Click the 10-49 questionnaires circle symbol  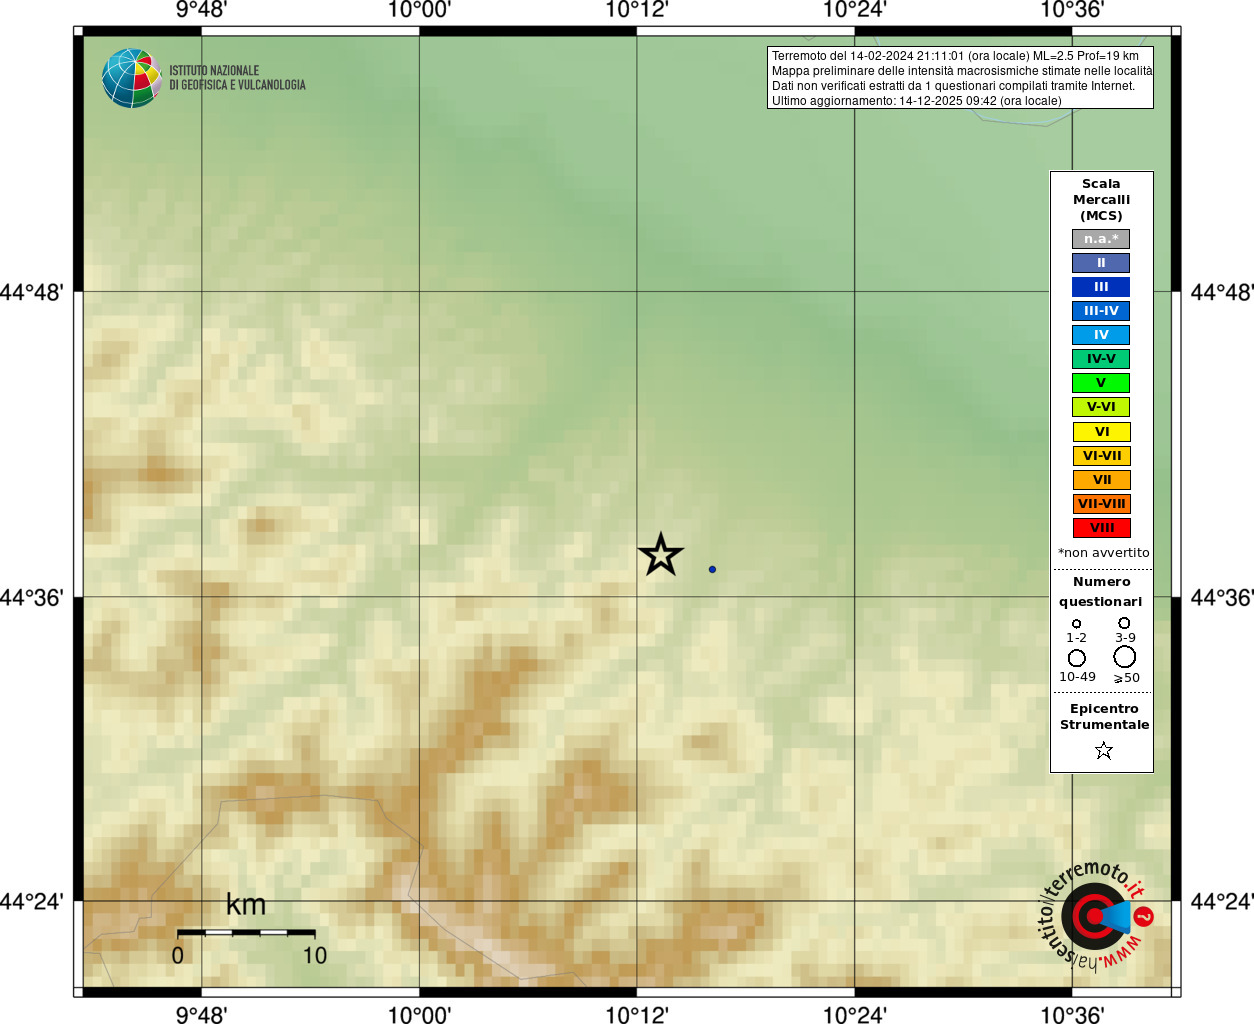click(1077, 657)
